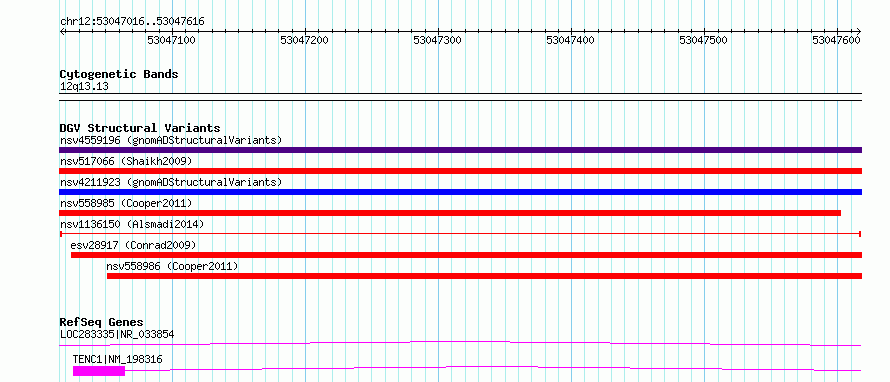The width and height of the screenshot is (890, 382).
Task: Open the nsv558985 (Cooper2011) label
Action: tap(126, 203)
